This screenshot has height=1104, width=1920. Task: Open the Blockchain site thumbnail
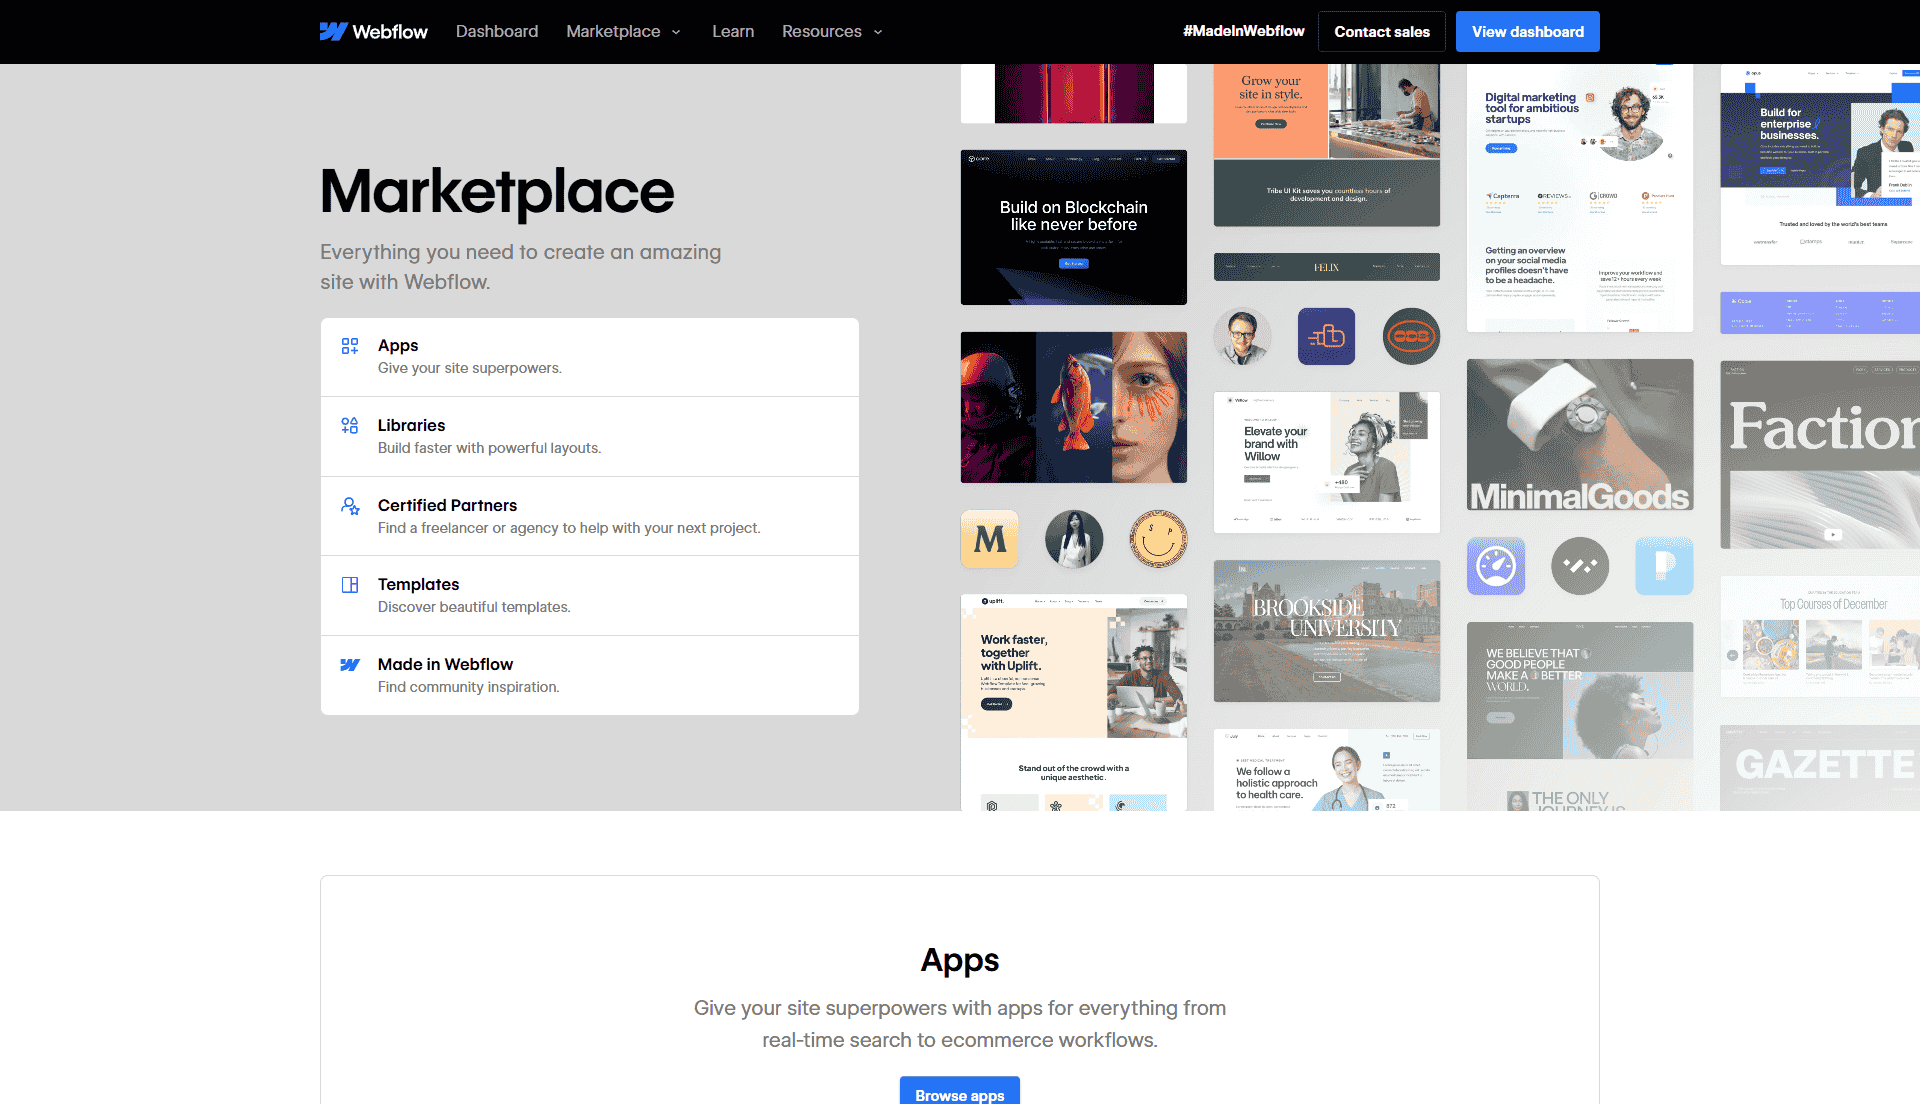pos(1073,226)
